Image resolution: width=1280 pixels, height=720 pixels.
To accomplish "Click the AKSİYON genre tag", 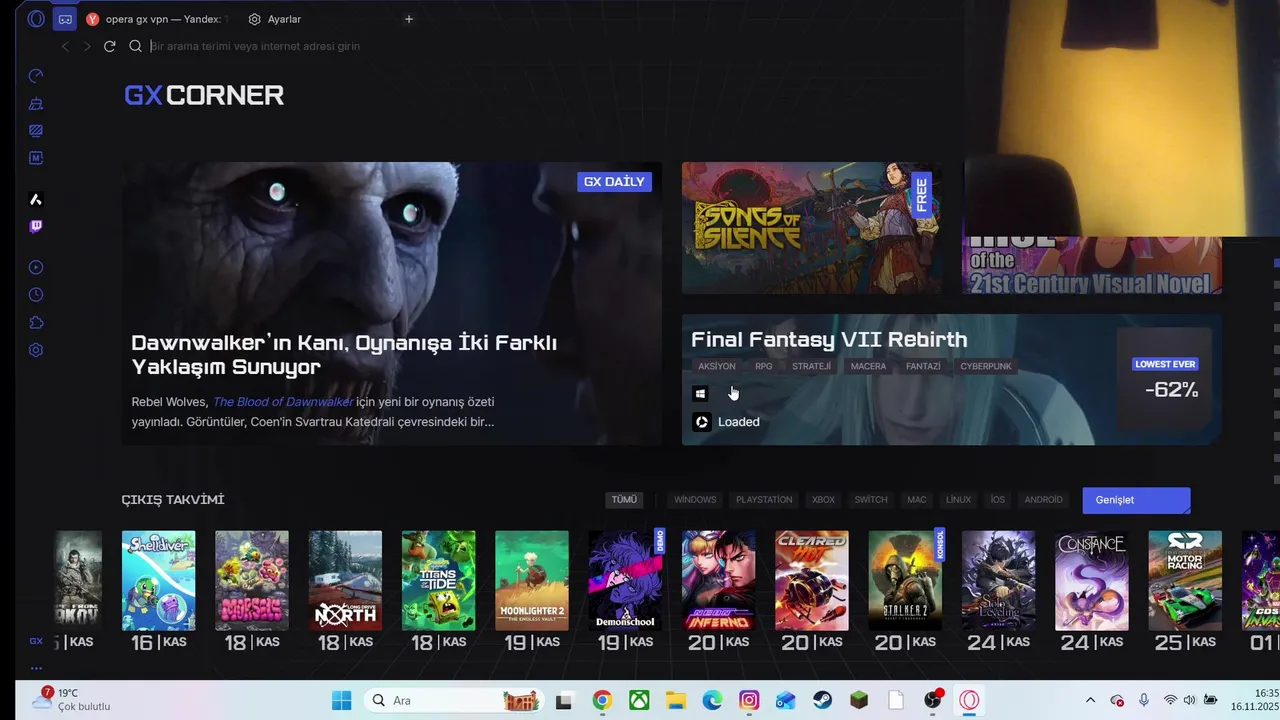I will click(x=717, y=367).
